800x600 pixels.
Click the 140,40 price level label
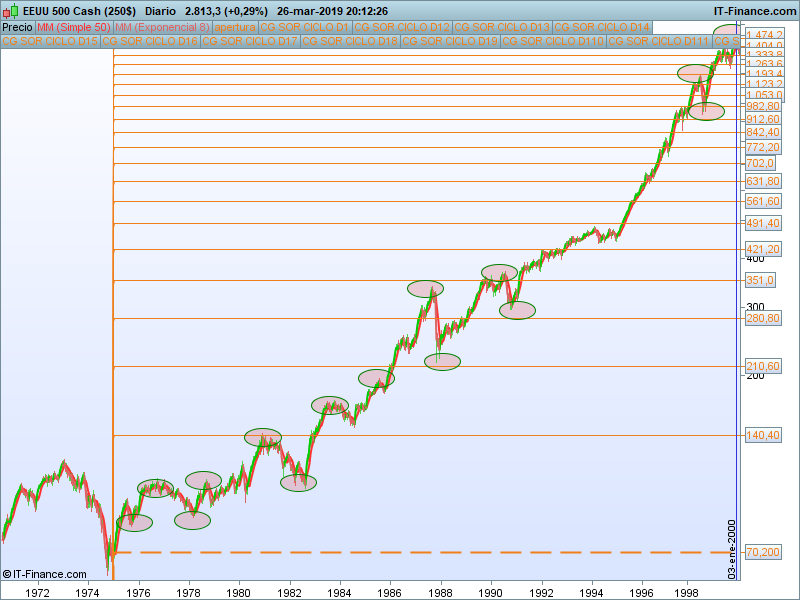point(763,435)
